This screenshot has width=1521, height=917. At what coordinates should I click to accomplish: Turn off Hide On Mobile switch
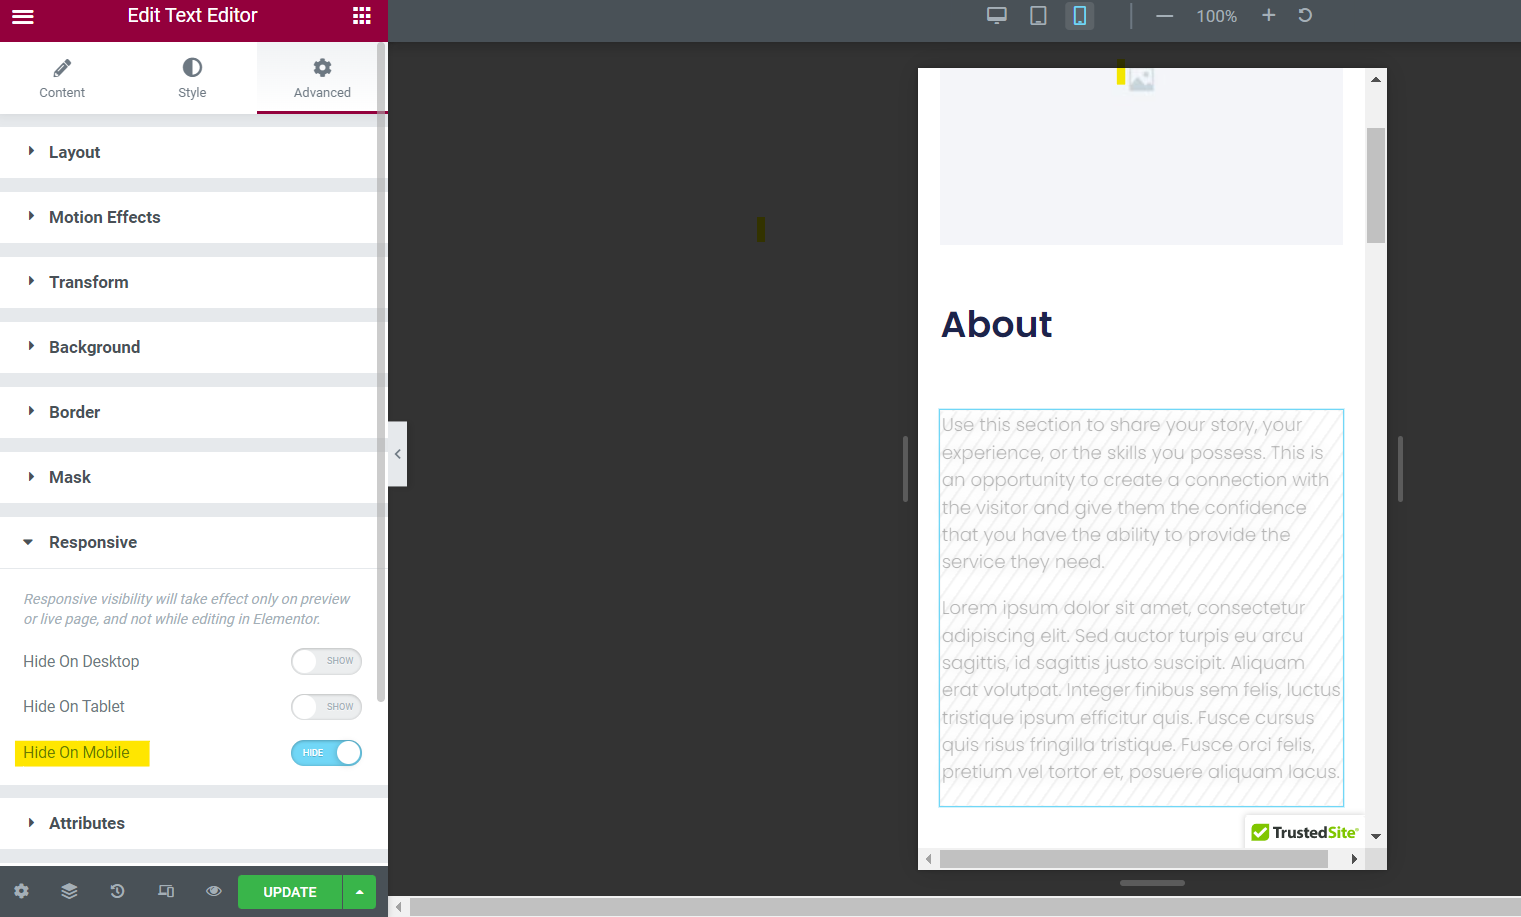pos(326,753)
